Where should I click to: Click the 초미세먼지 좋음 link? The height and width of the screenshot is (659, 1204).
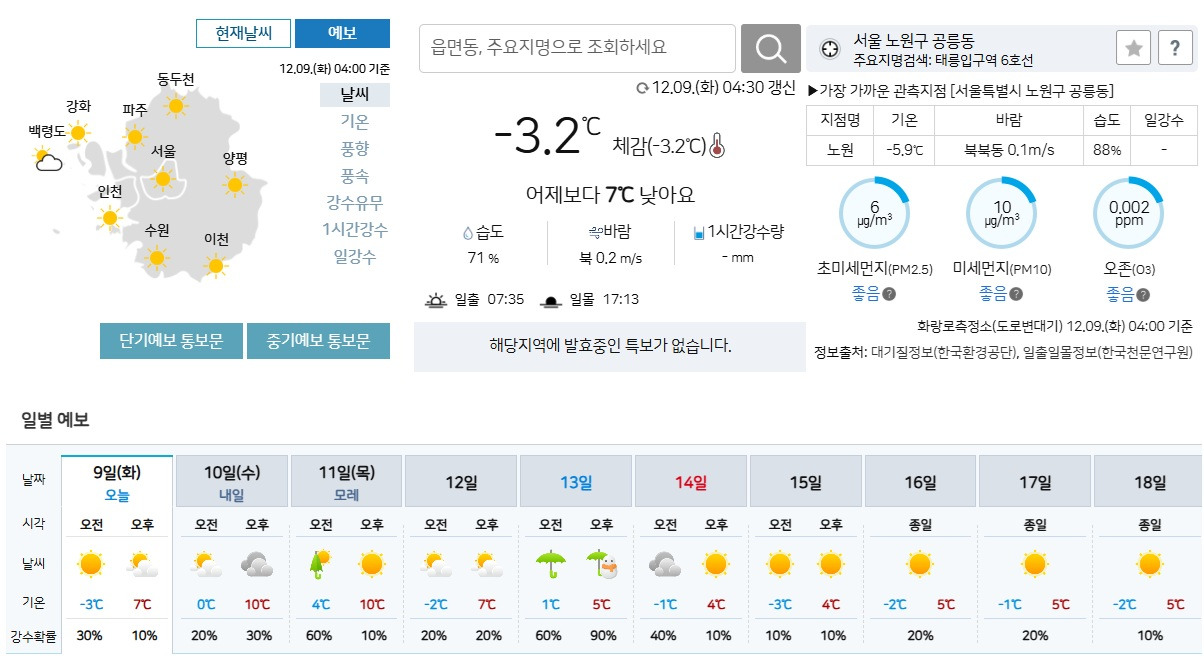[865, 294]
